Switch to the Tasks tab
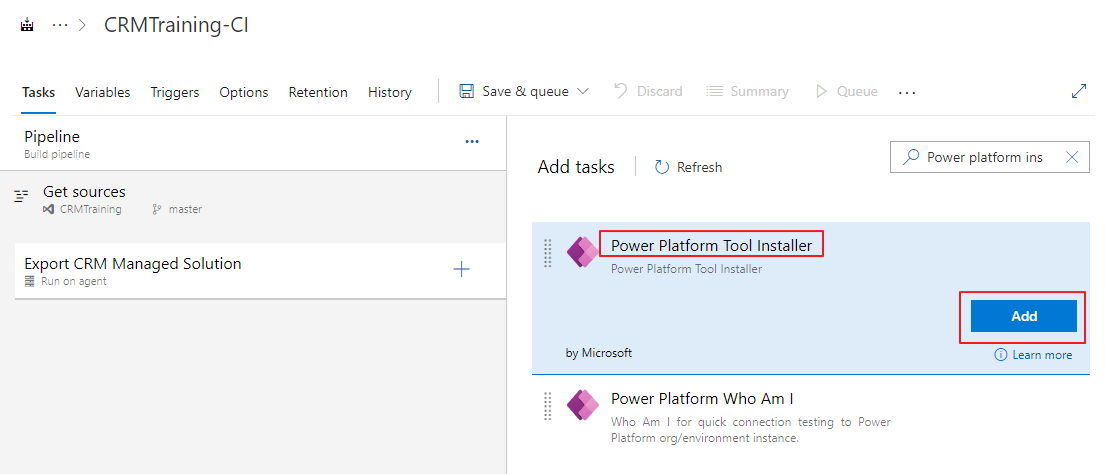The image size is (1105, 474). pos(38,92)
